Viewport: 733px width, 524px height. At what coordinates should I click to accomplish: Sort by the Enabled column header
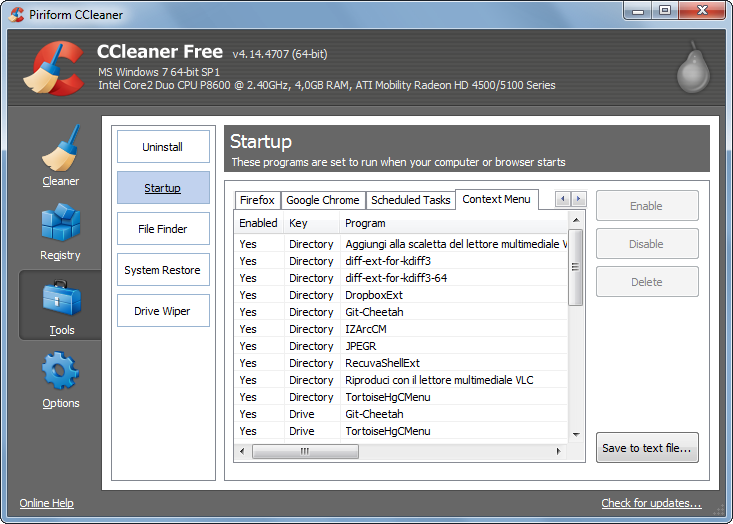click(x=259, y=223)
